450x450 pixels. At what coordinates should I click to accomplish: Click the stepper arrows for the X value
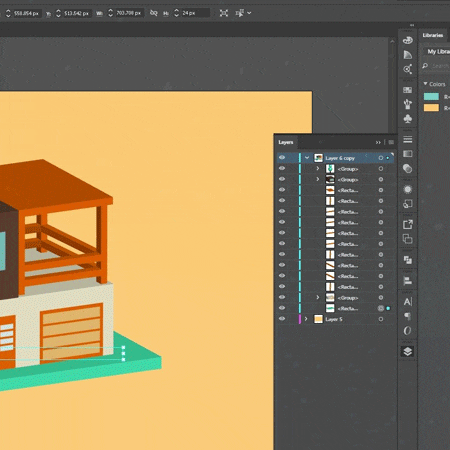pyautogui.click(x=8, y=13)
